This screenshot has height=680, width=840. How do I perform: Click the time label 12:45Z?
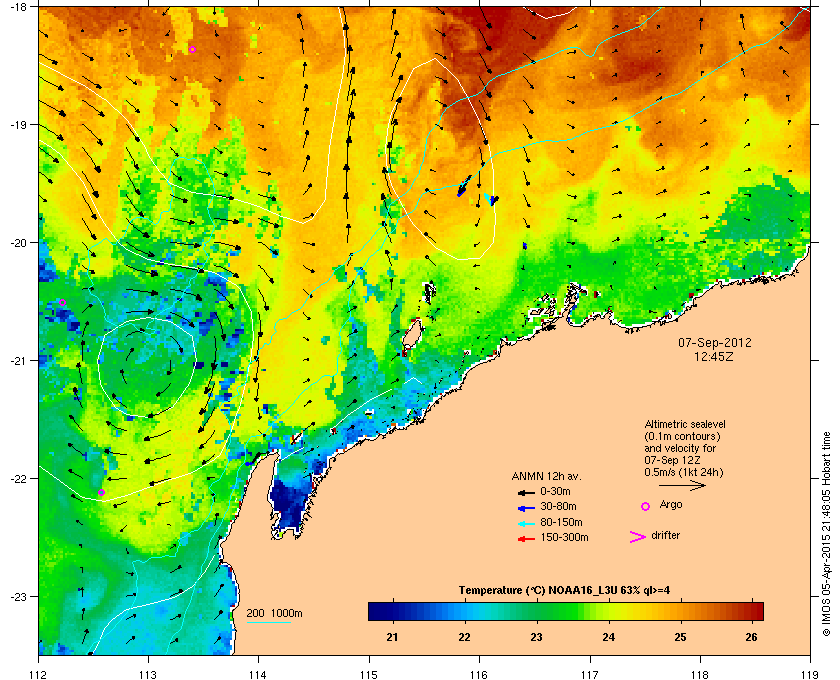pos(714,356)
